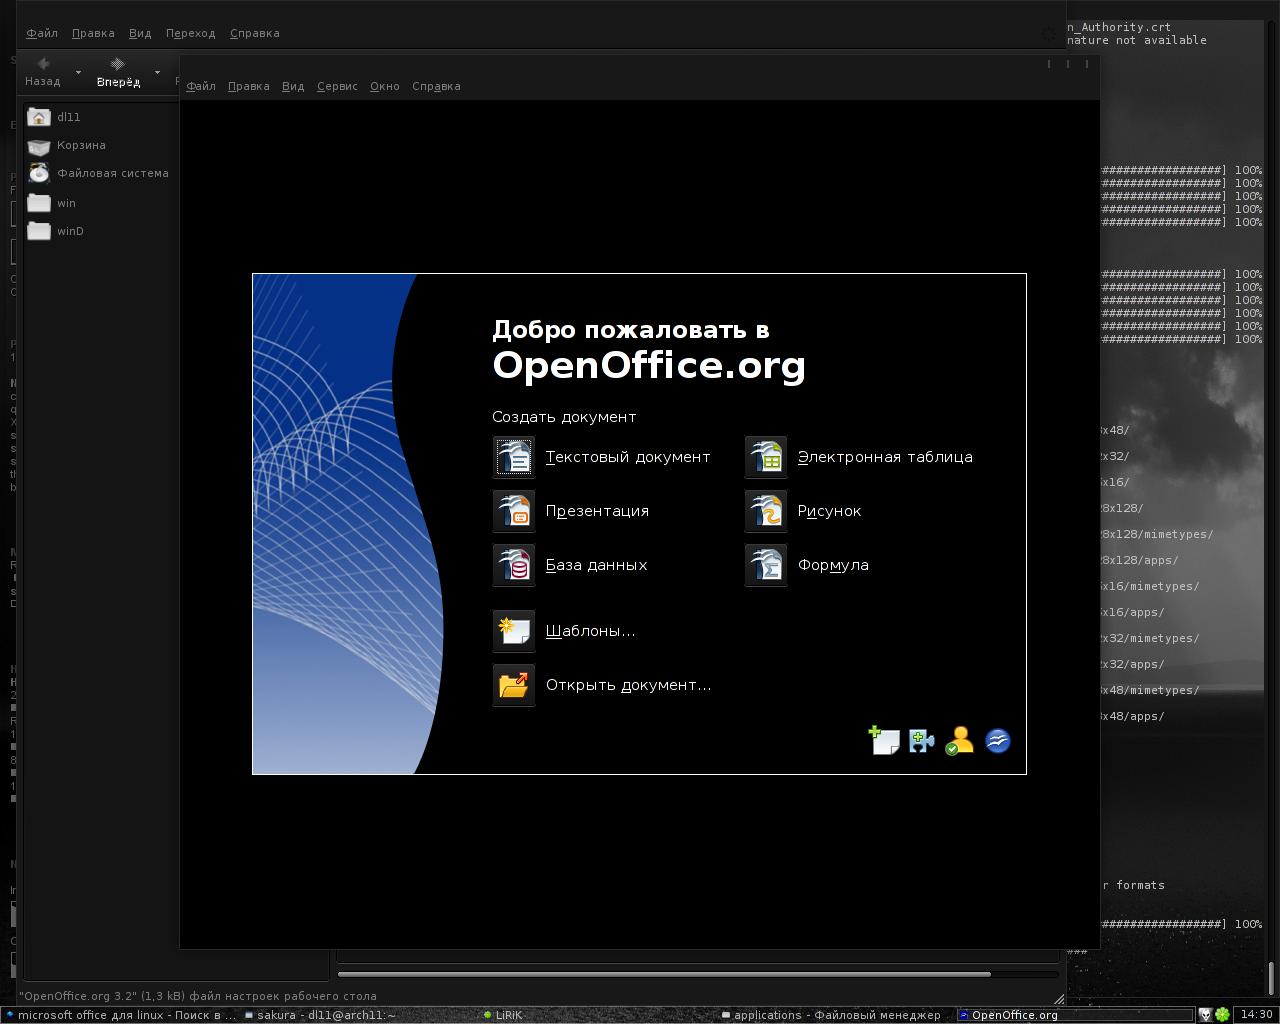The height and width of the screenshot is (1024, 1280).
Task: Expand the Вперёд history dropdown arrow
Action: pyautogui.click(x=157, y=72)
